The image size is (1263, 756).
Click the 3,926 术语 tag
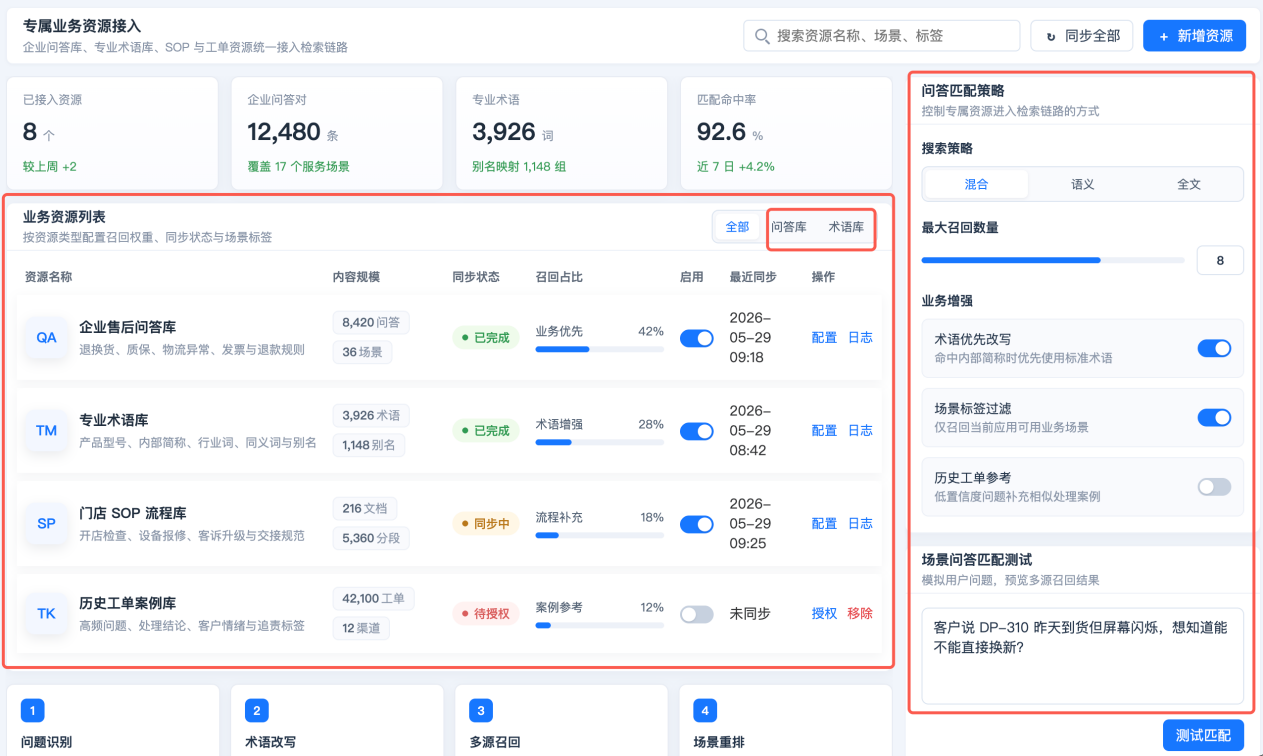tap(371, 415)
